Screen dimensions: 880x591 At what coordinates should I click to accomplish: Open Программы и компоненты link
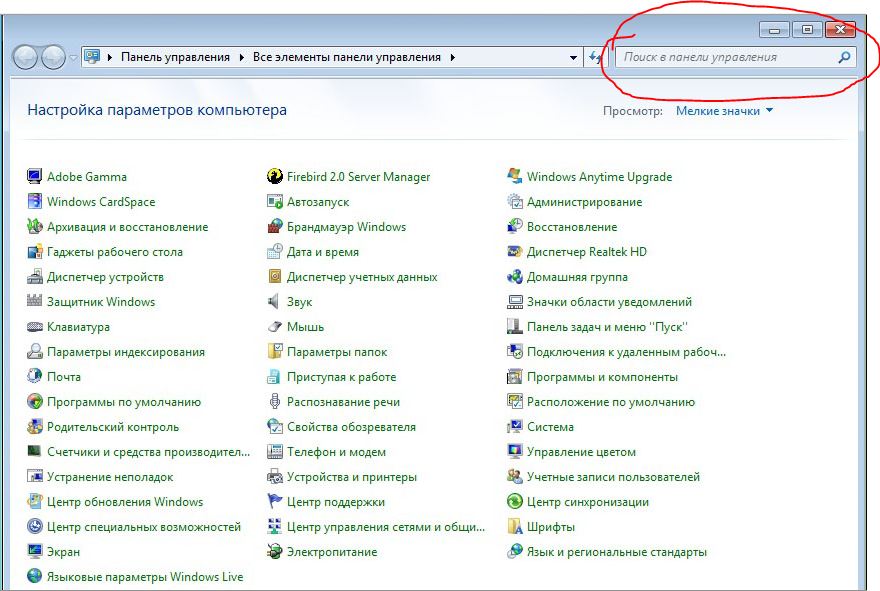602,377
